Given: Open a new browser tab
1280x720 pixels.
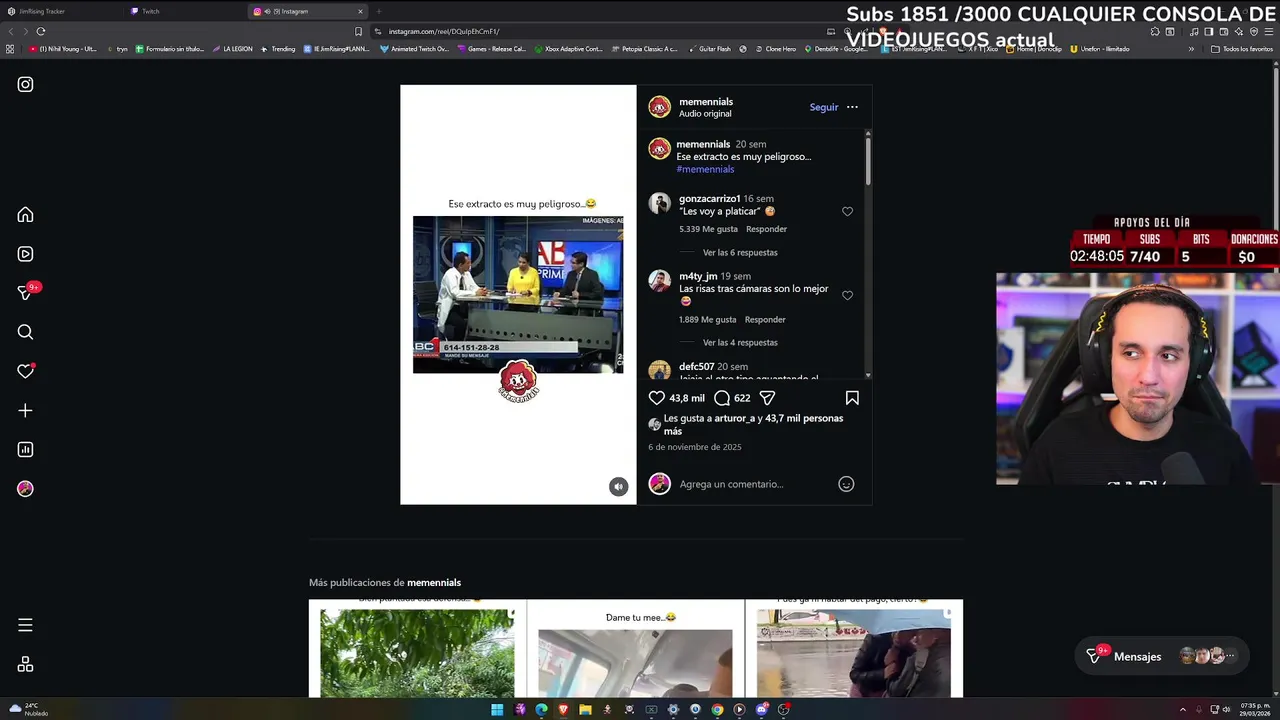Looking at the screenshot, I should coord(379,11).
